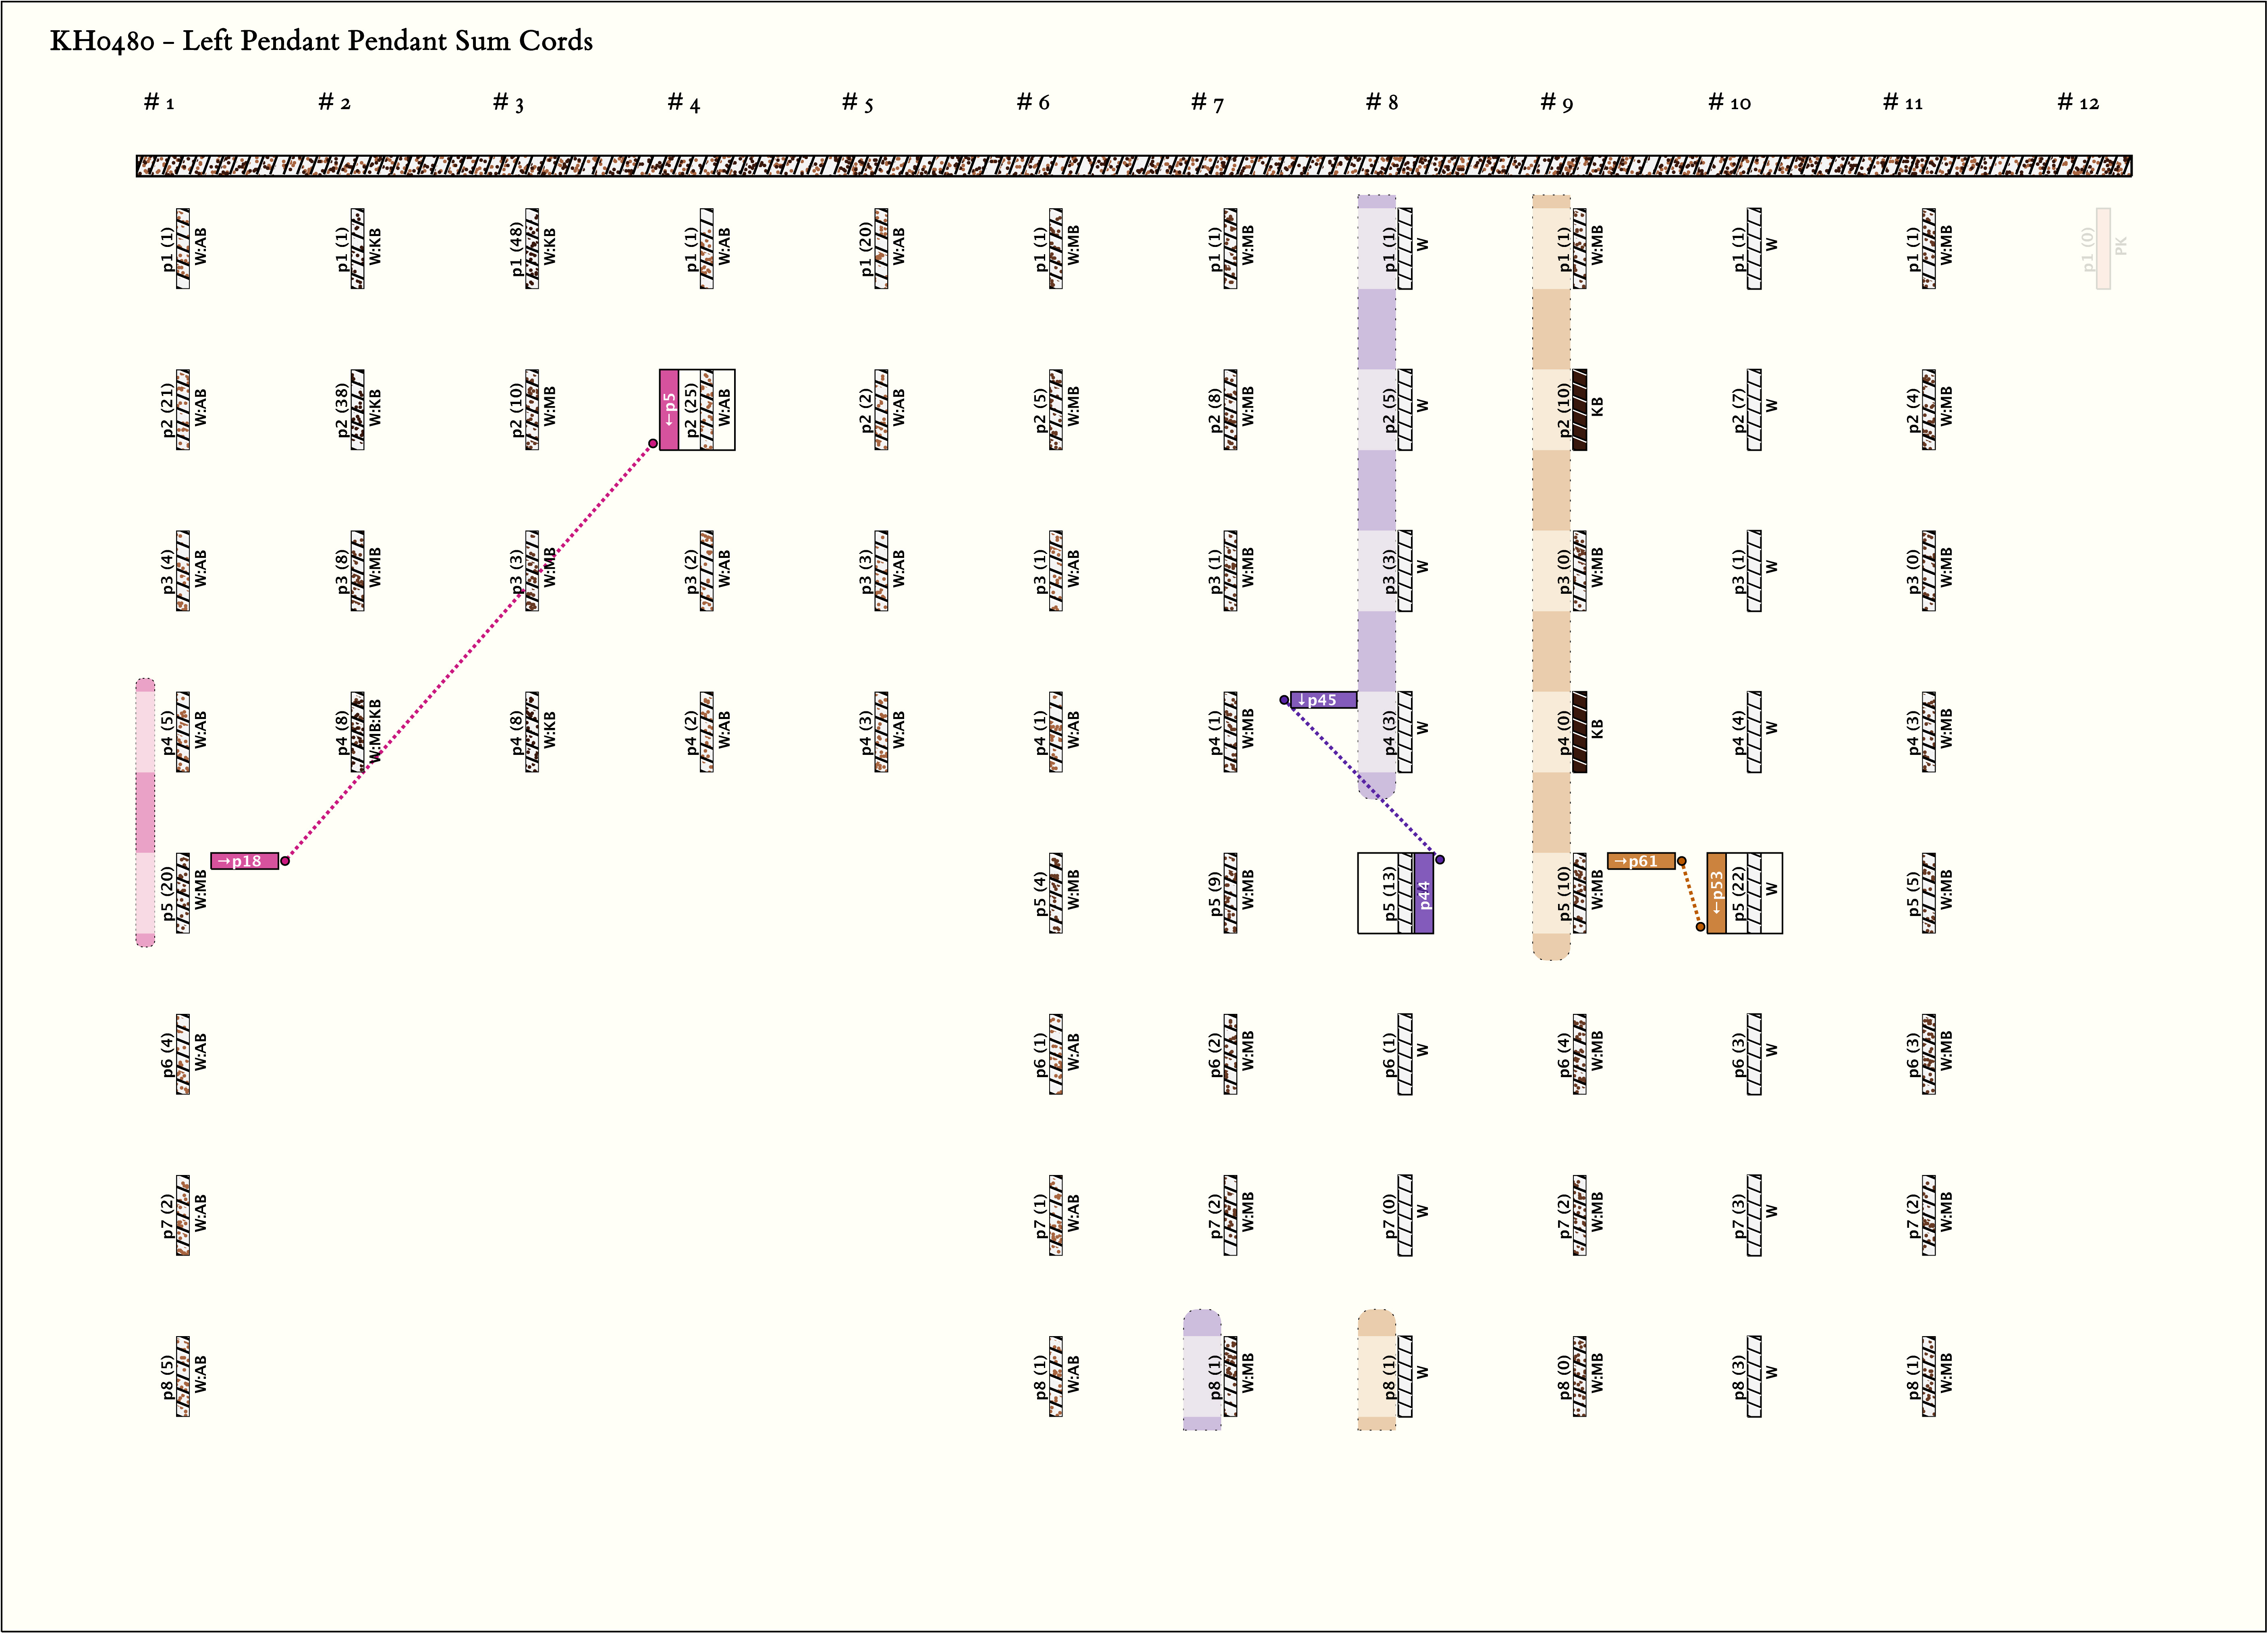The height and width of the screenshot is (1633, 2268).
Task: Click cord p1 (48) in column 3
Action: [x=532, y=248]
